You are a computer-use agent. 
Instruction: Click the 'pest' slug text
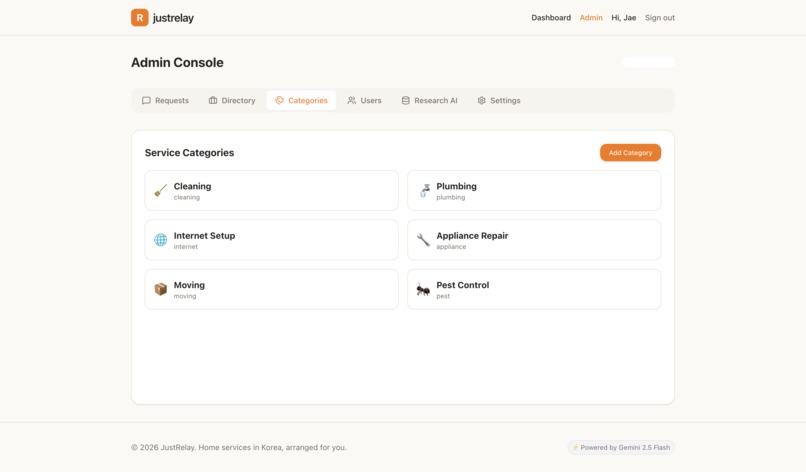pos(443,296)
